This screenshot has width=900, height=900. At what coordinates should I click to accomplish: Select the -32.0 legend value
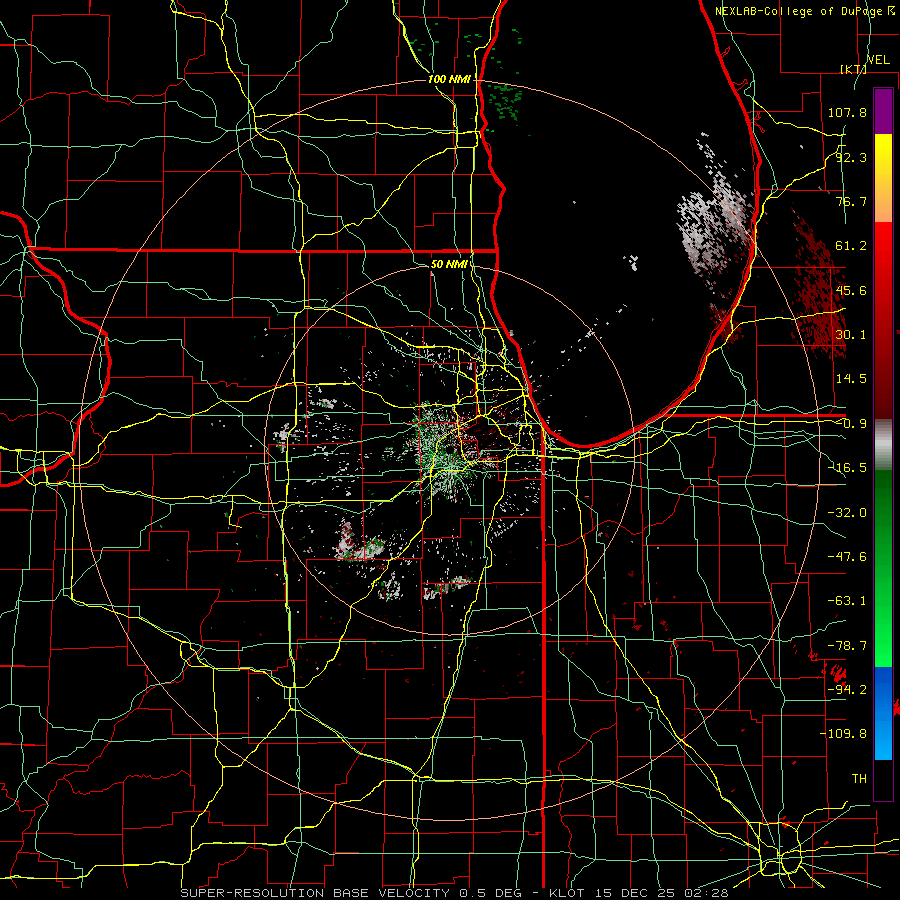click(847, 513)
